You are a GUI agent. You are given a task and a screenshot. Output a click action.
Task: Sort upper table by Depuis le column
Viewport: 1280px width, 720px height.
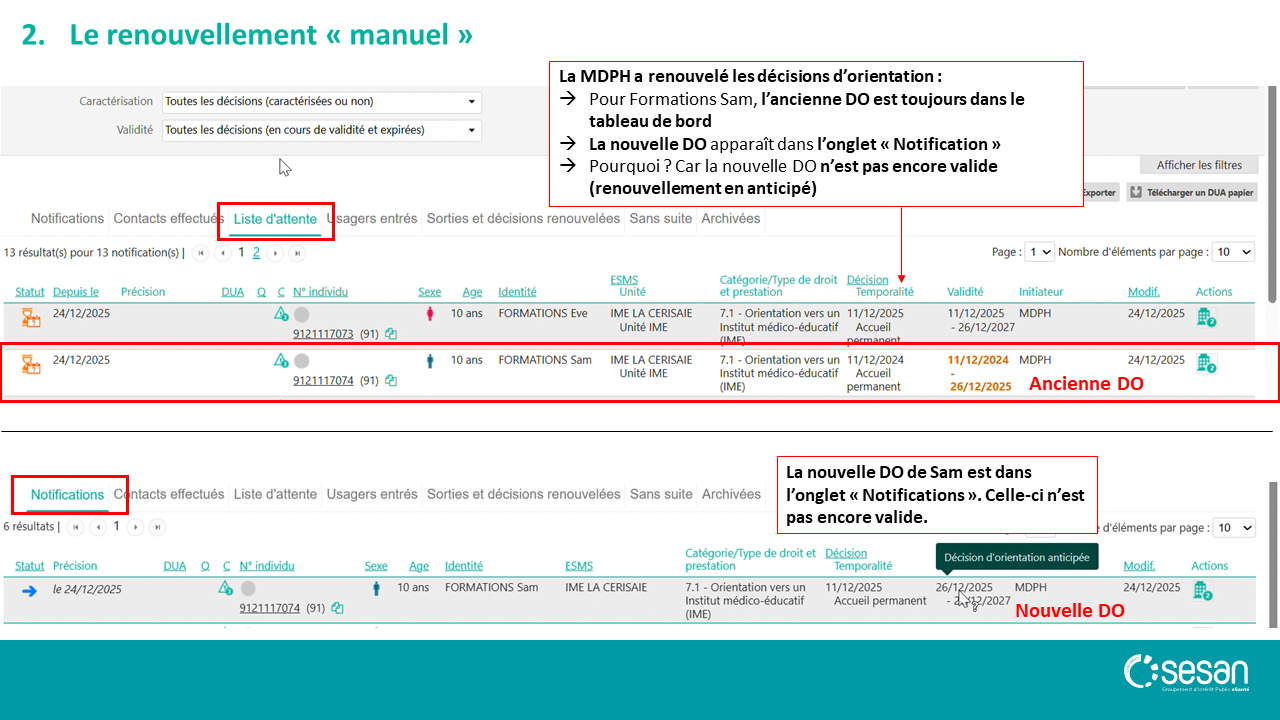76,292
